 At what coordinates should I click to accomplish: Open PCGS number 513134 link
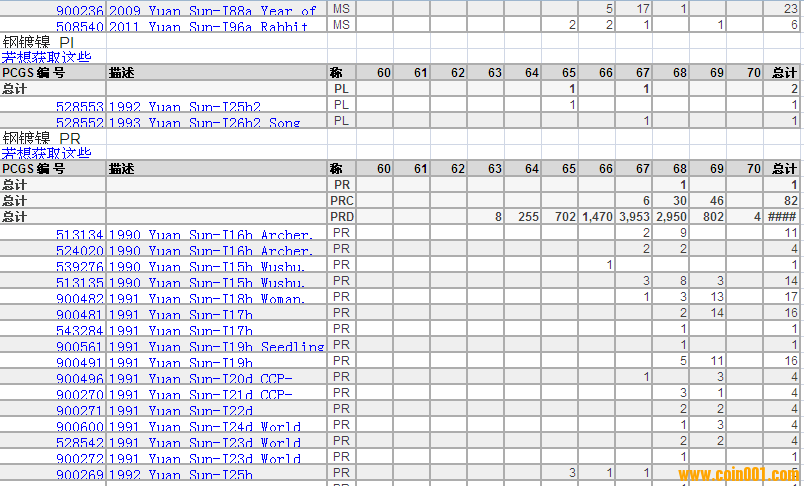(79, 235)
